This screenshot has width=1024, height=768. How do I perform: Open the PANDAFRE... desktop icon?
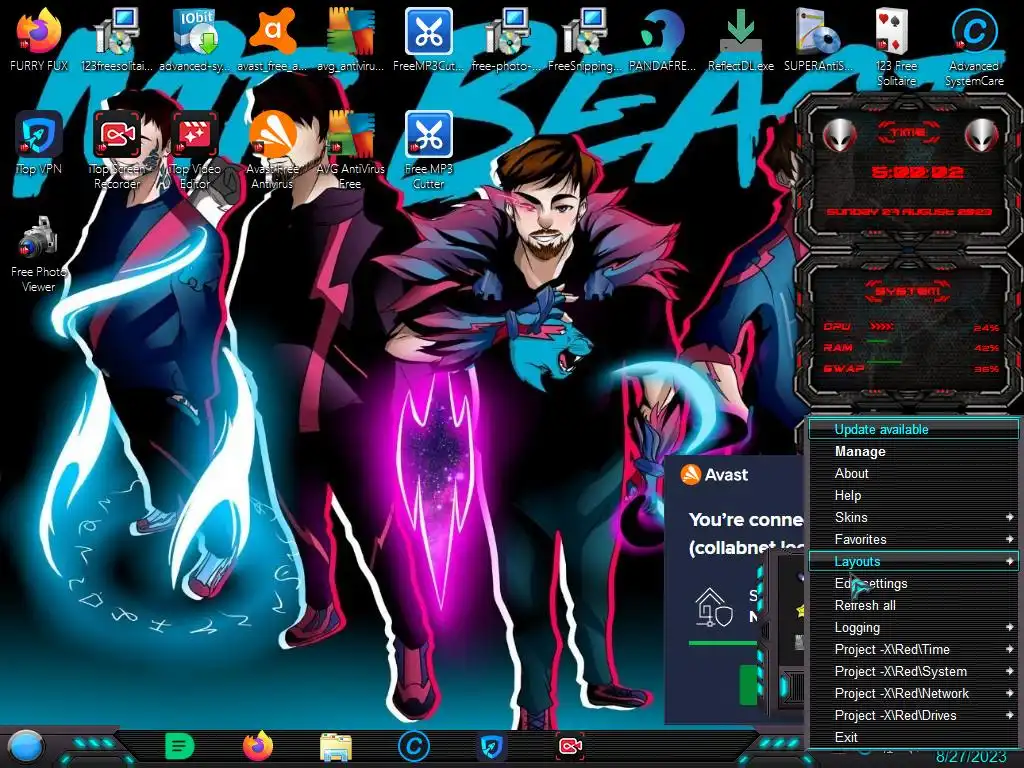click(x=662, y=39)
